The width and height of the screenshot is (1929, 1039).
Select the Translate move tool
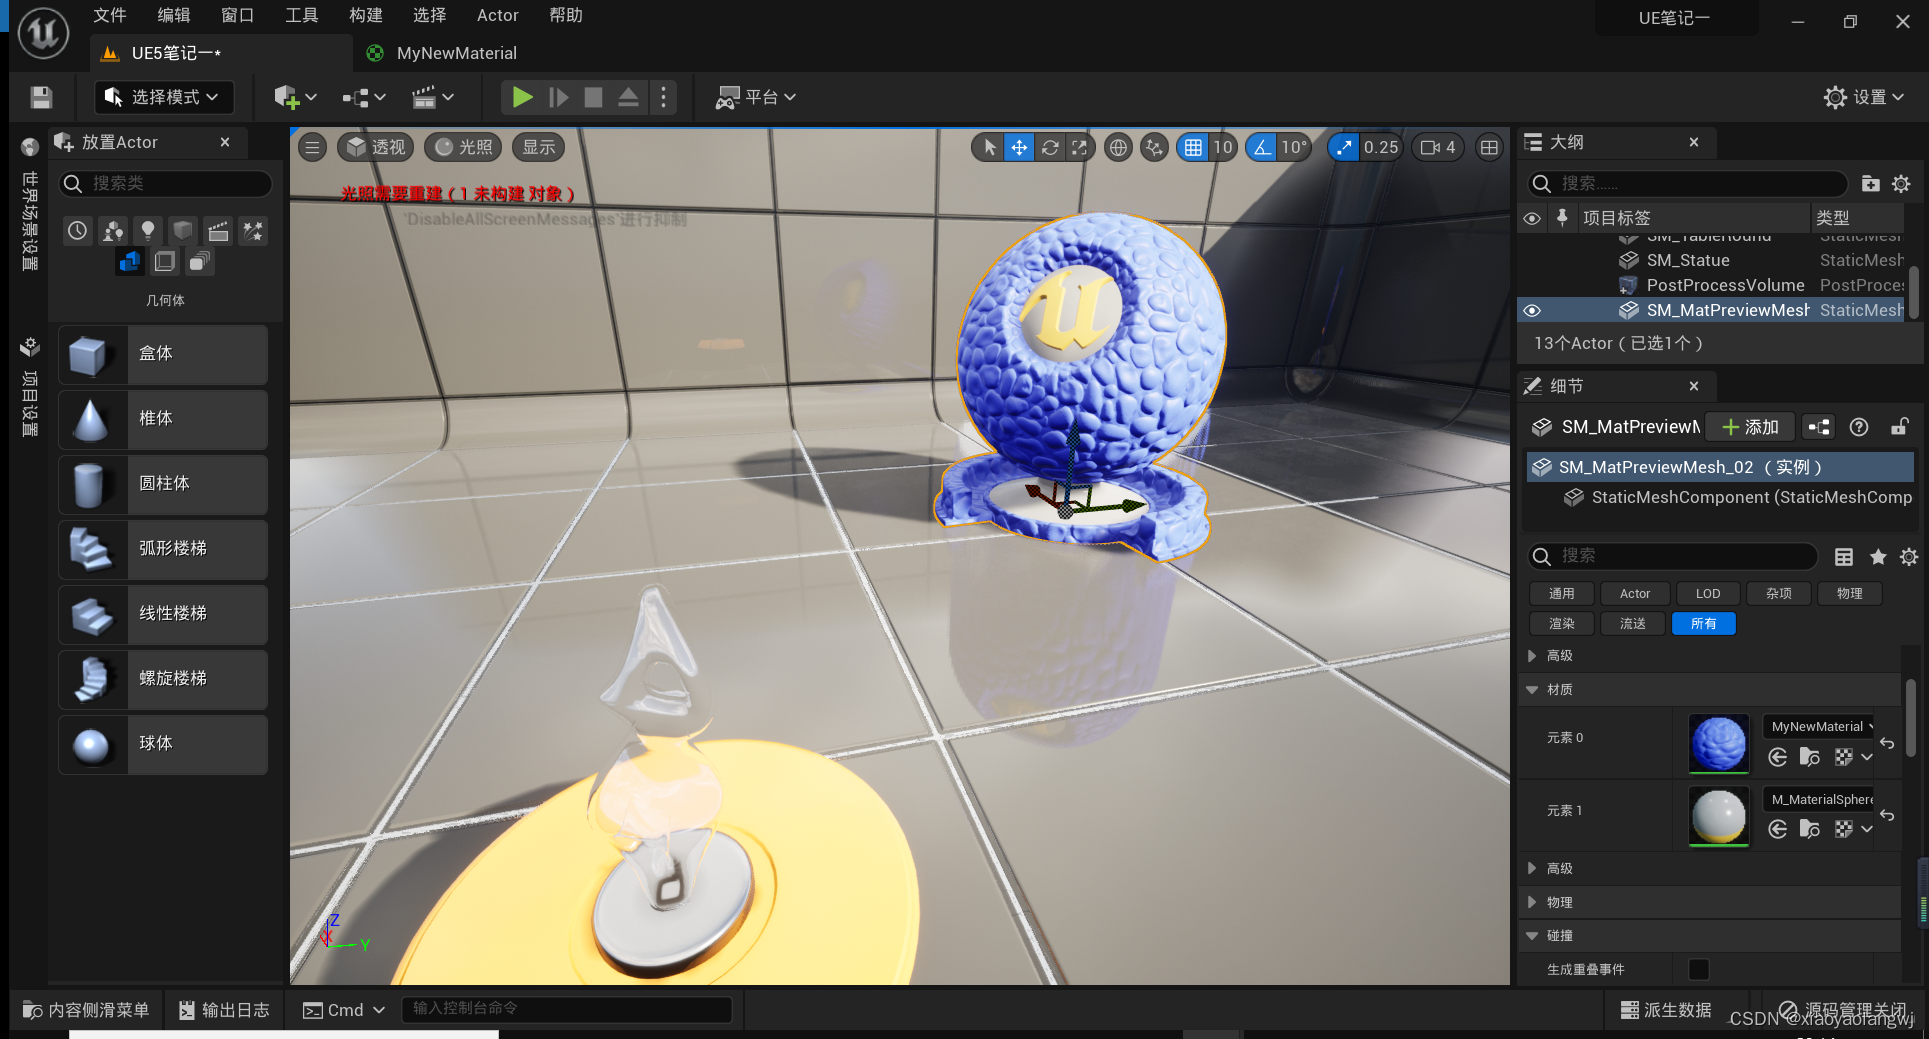(1019, 148)
